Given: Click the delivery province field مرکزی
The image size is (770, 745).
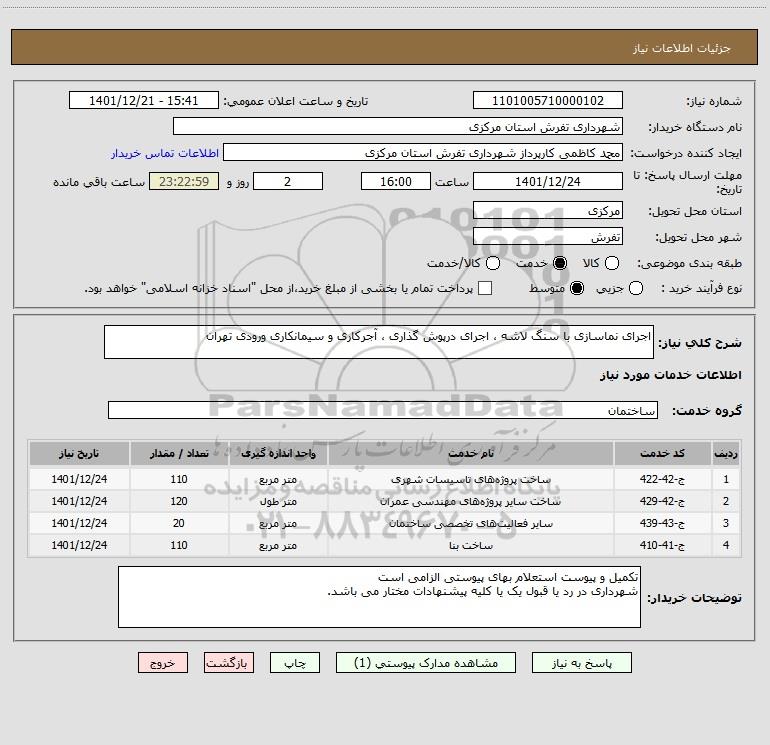Looking at the screenshot, I should tap(548, 211).
